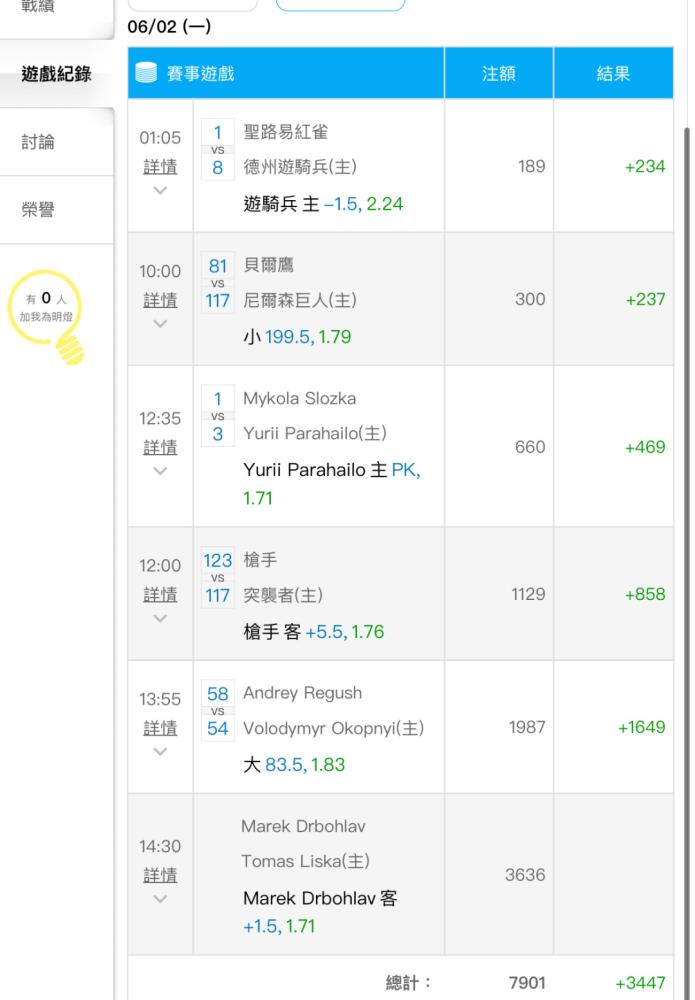Open 詳情 link for 01:05 game
Viewport: 695px width, 1000px height.
160,167
